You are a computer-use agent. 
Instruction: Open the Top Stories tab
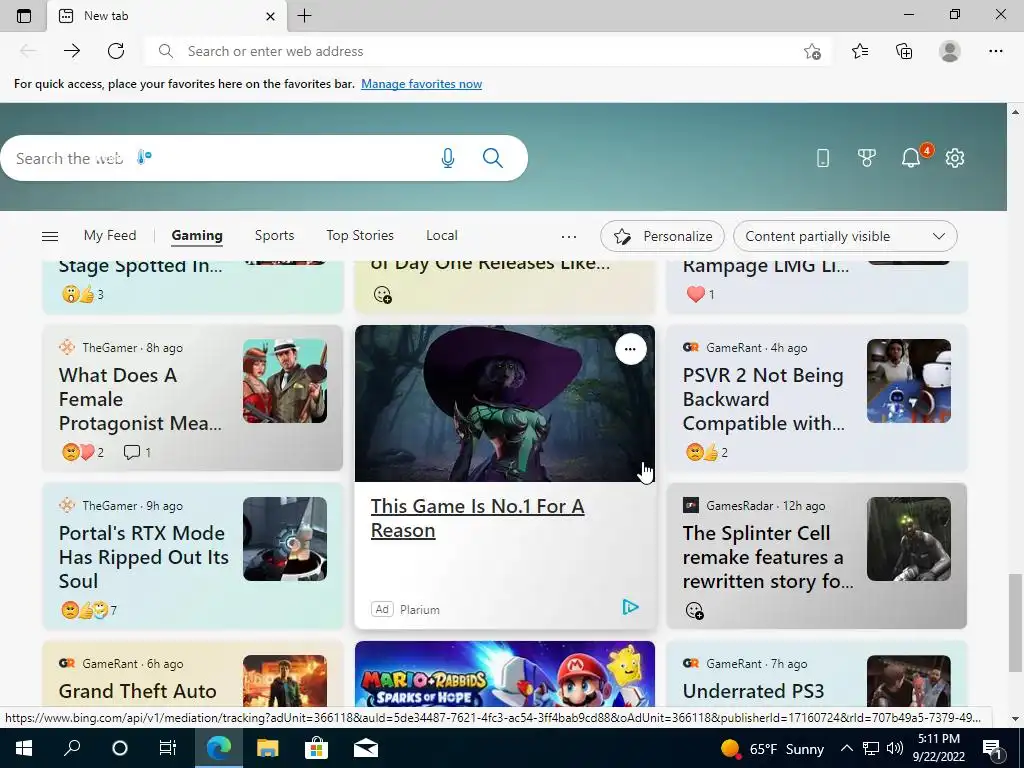coord(360,235)
